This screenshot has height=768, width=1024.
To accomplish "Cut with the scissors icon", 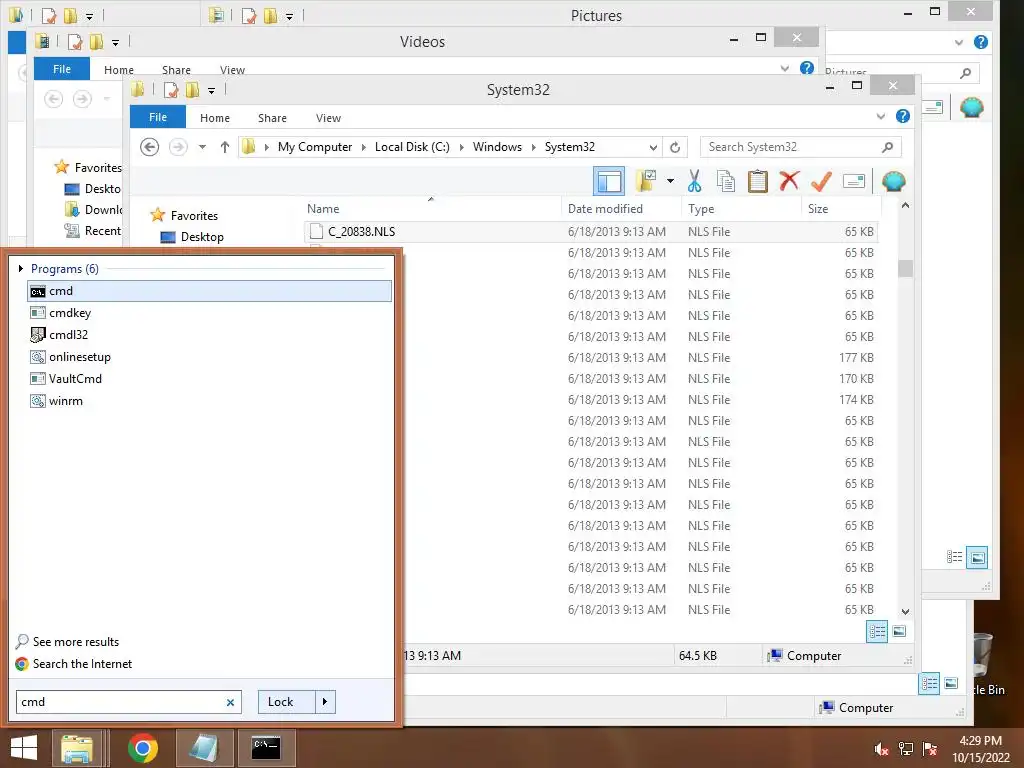I will (x=694, y=181).
